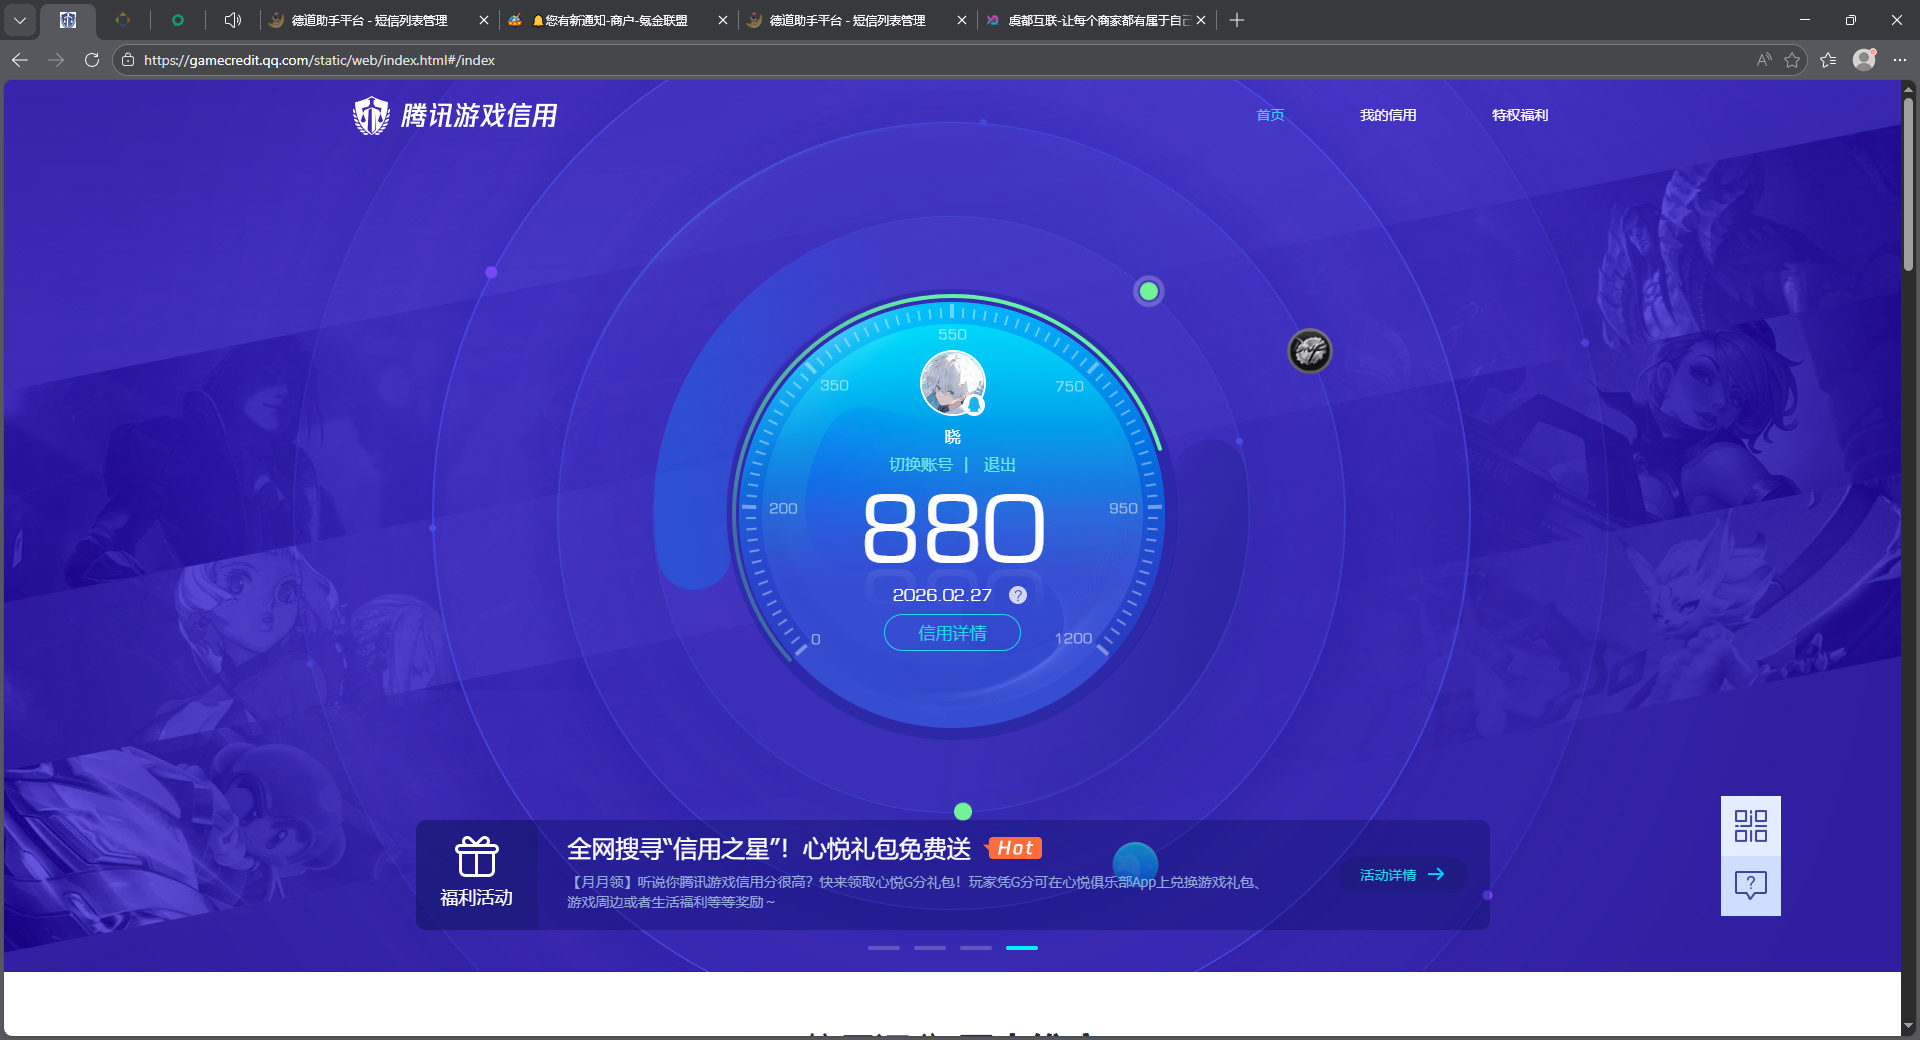Restore down the browser window
This screenshot has height=1040, width=1920.
(1851, 20)
